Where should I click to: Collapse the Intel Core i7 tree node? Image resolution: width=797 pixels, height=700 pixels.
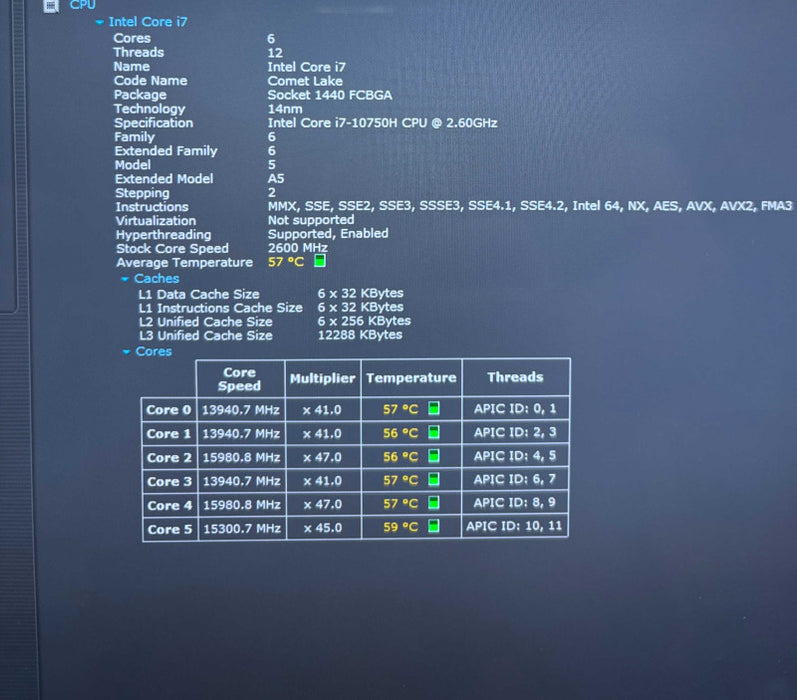pos(100,22)
